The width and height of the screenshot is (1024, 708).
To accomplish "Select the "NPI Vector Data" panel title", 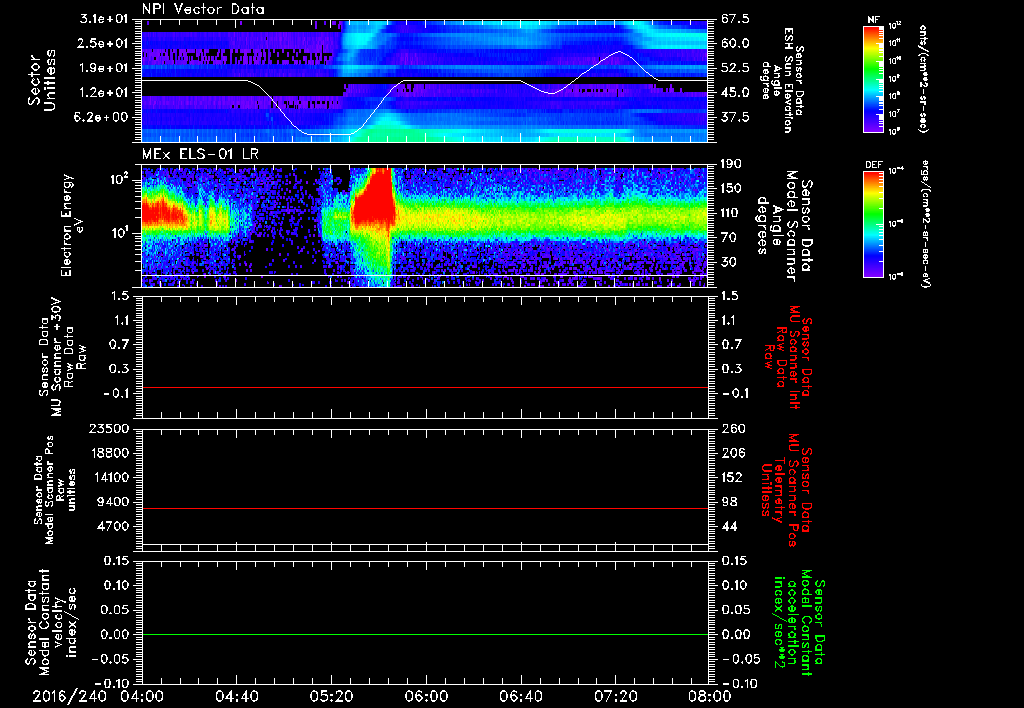I will [x=203, y=9].
